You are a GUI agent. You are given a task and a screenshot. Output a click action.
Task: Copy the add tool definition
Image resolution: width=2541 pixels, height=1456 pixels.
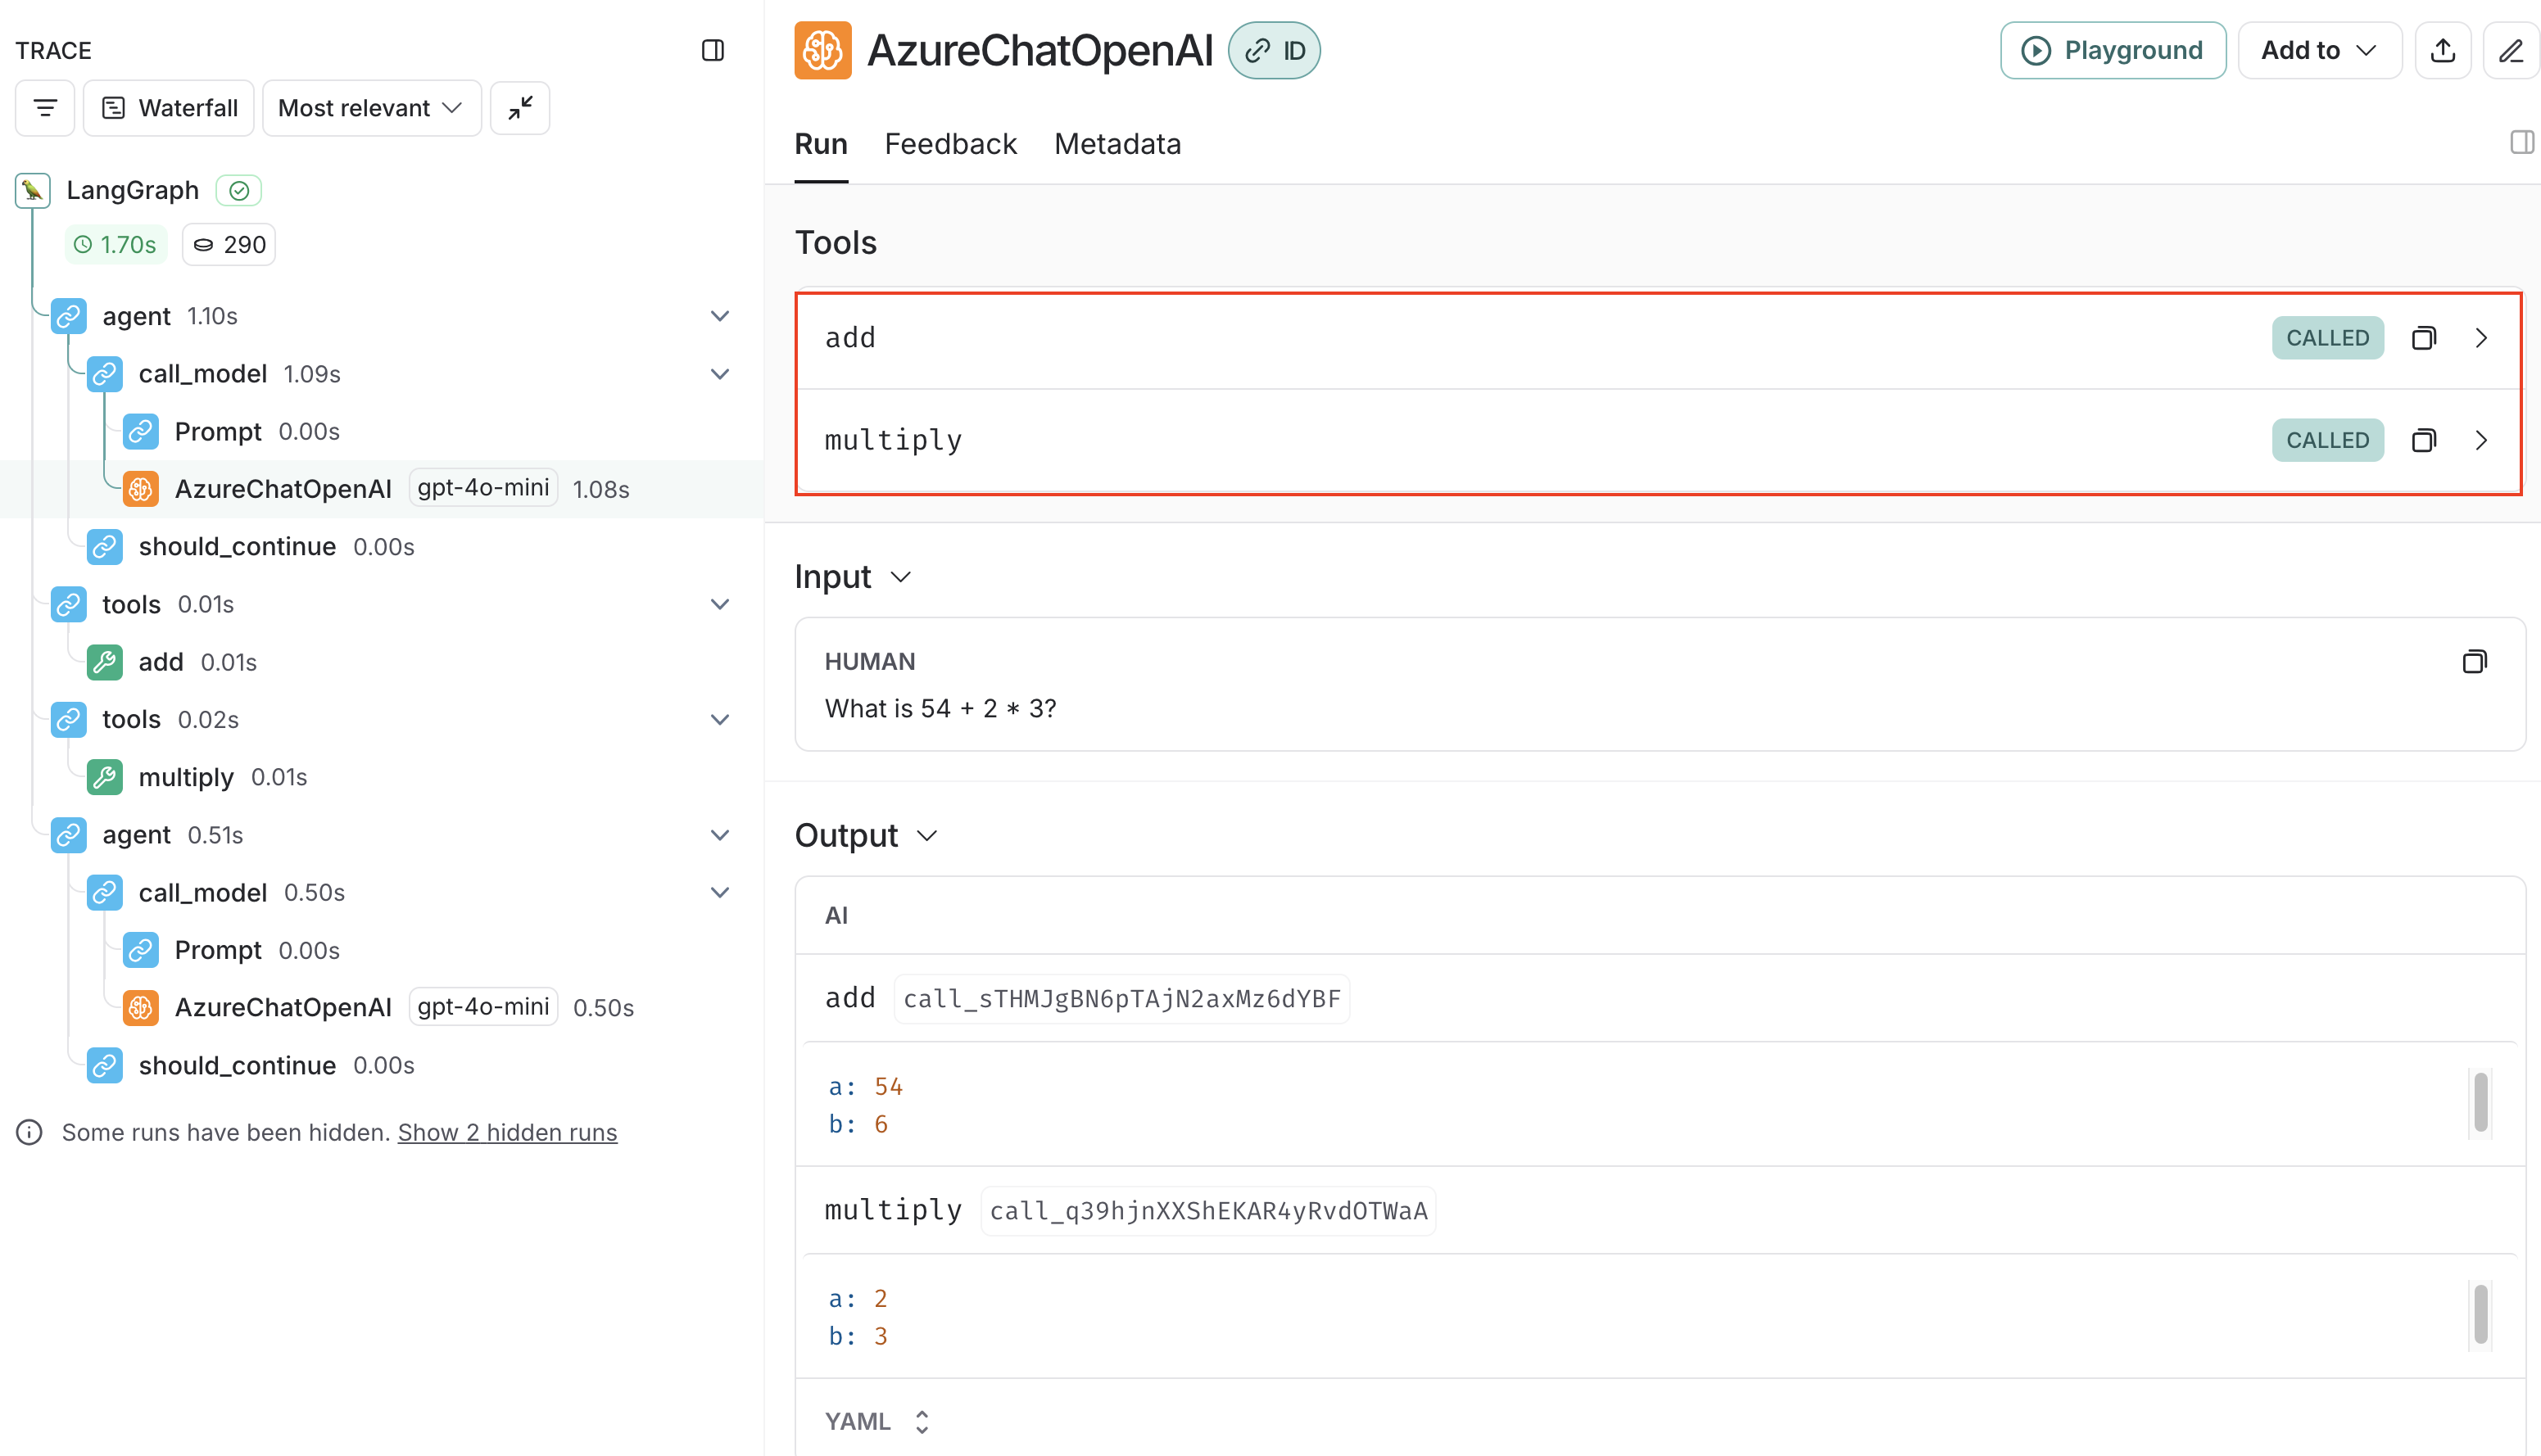coord(2424,338)
